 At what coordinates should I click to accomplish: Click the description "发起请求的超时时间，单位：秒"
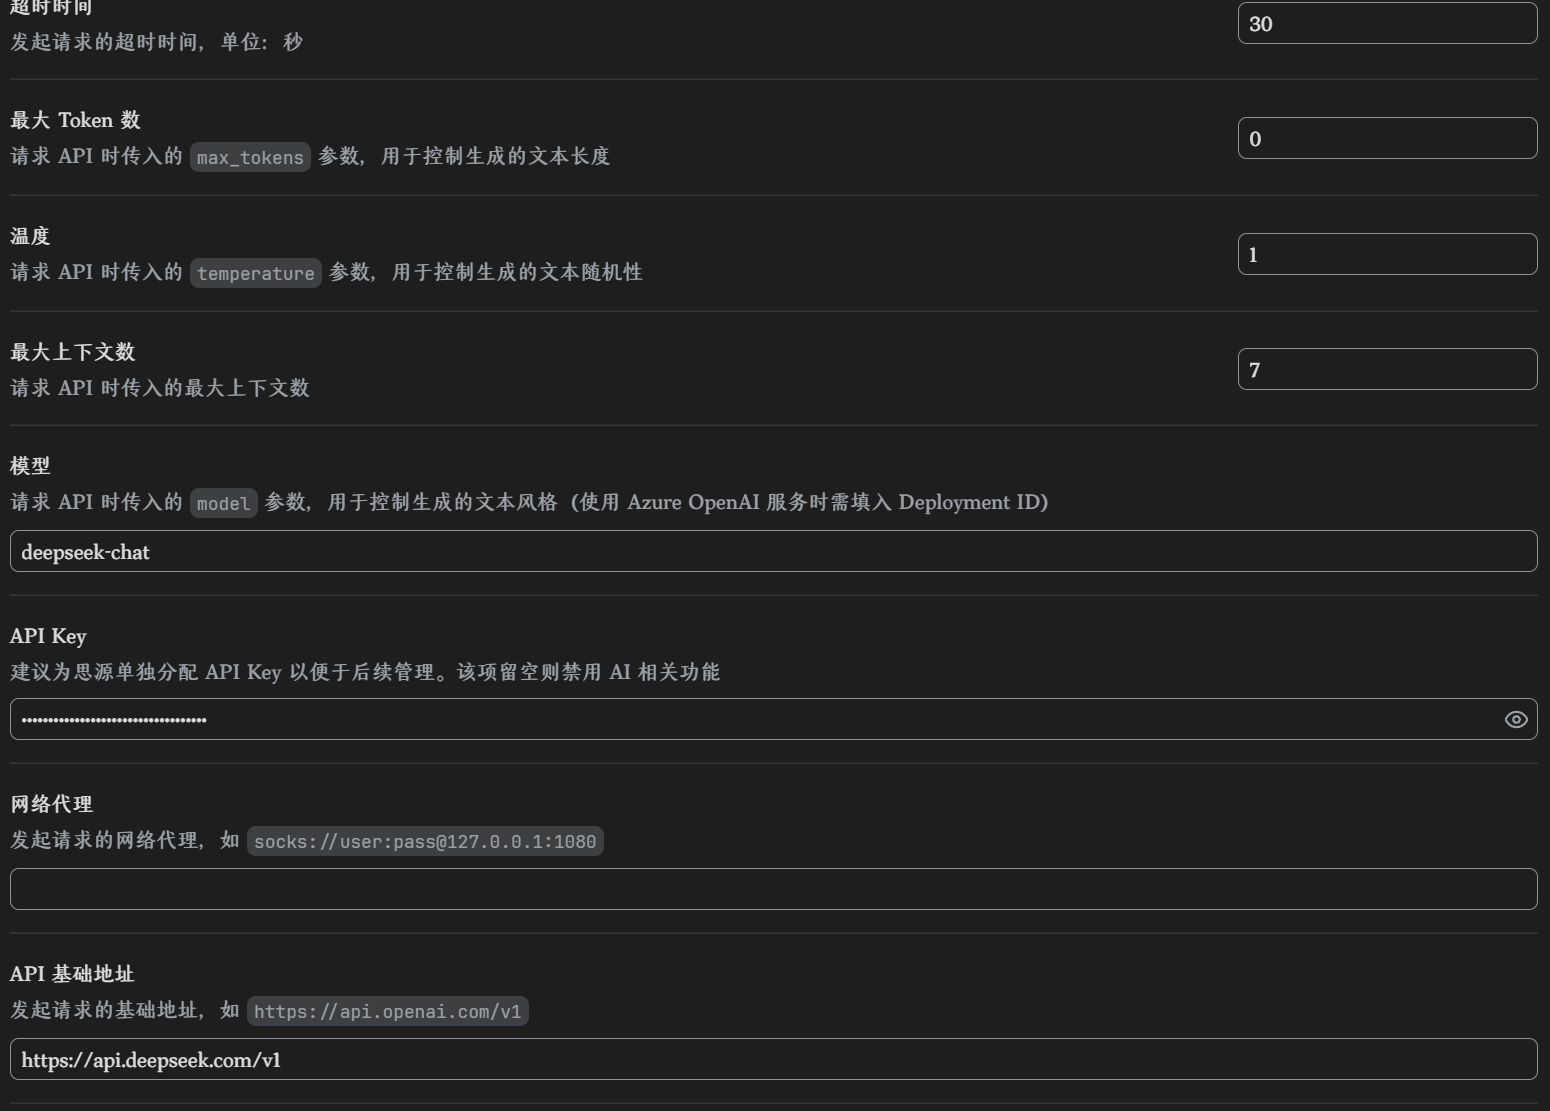coord(156,42)
